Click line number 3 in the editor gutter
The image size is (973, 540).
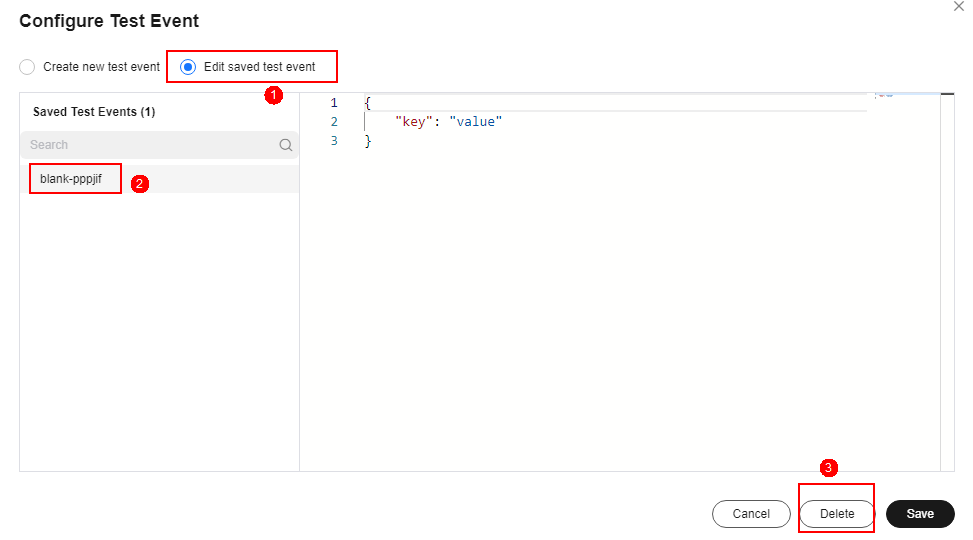[334, 141]
